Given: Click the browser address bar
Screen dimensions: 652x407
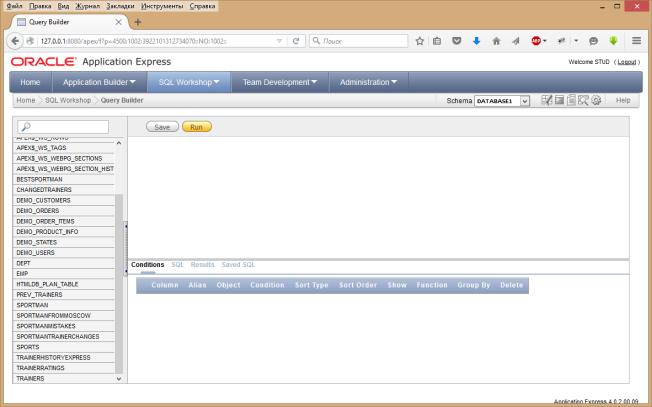Looking at the screenshot, I should click(156, 41).
